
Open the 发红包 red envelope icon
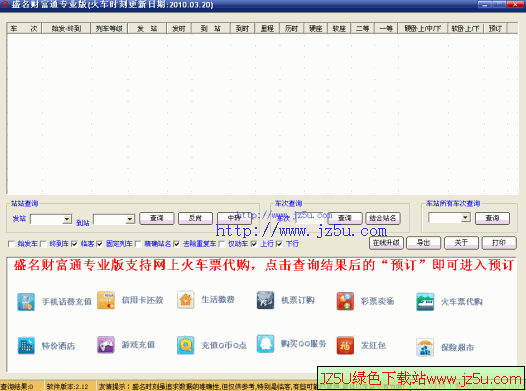tap(345, 345)
